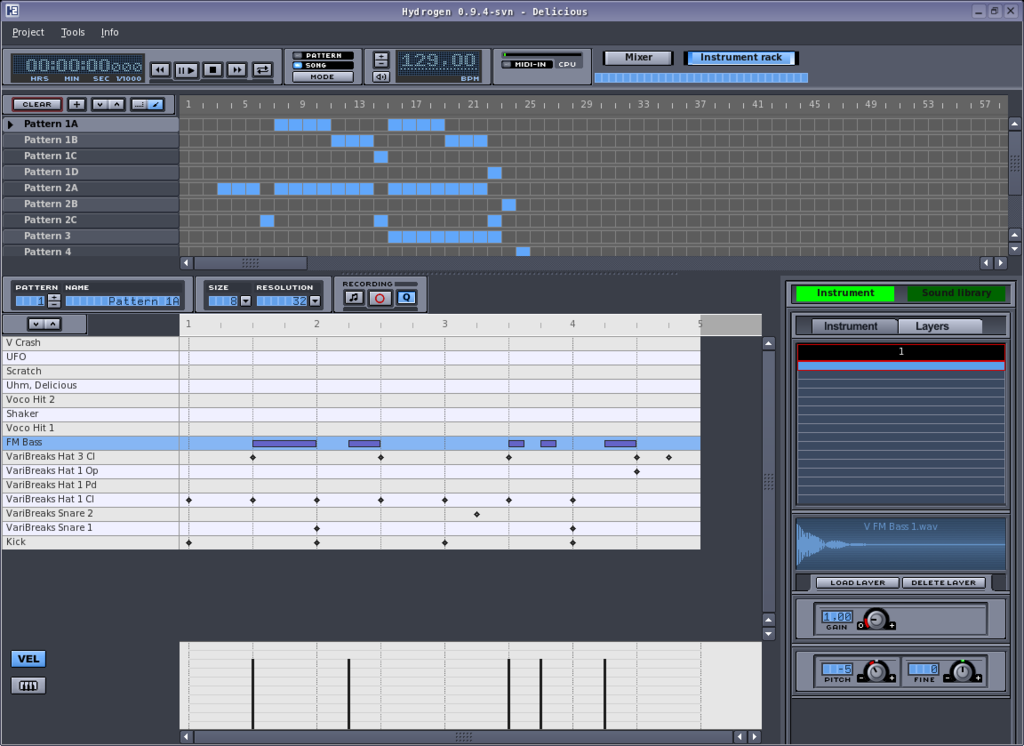Switch to the Sound library tab
This screenshot has width=1024, height=746.
[x=955, y=293]
